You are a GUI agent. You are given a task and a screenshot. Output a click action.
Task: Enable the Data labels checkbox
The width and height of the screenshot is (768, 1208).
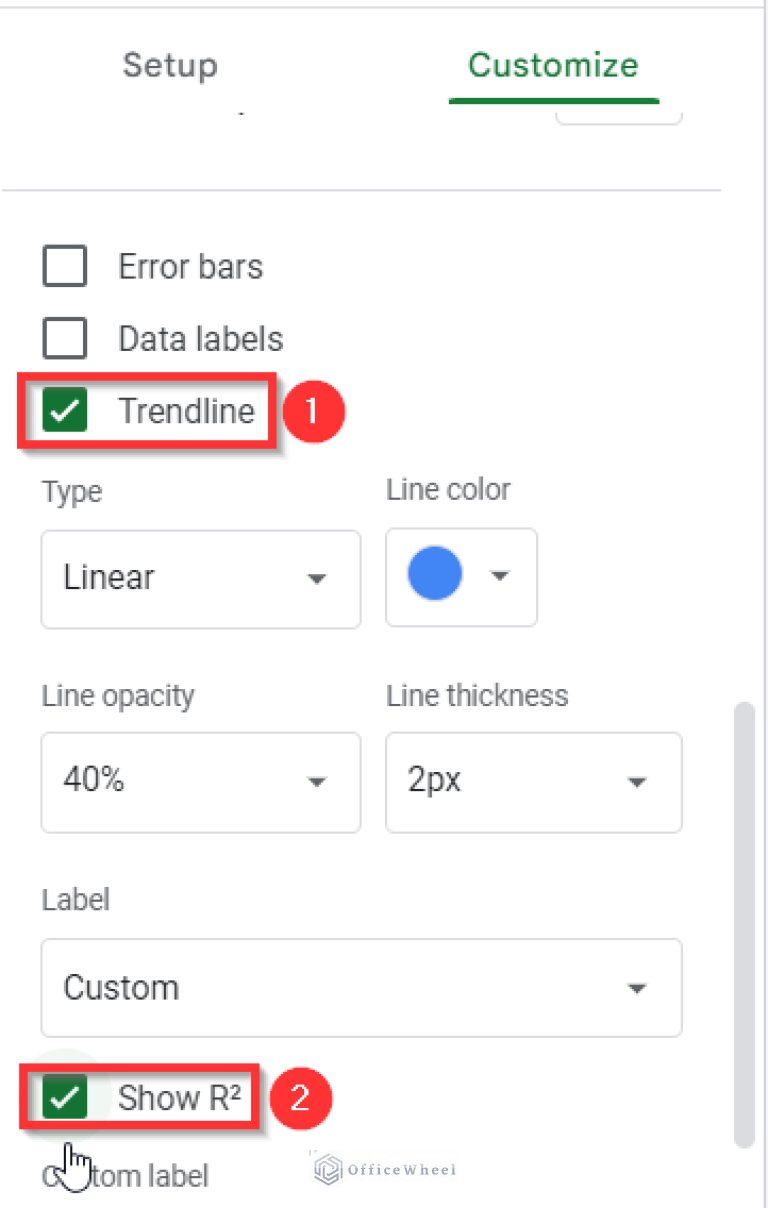coord(64,338)
